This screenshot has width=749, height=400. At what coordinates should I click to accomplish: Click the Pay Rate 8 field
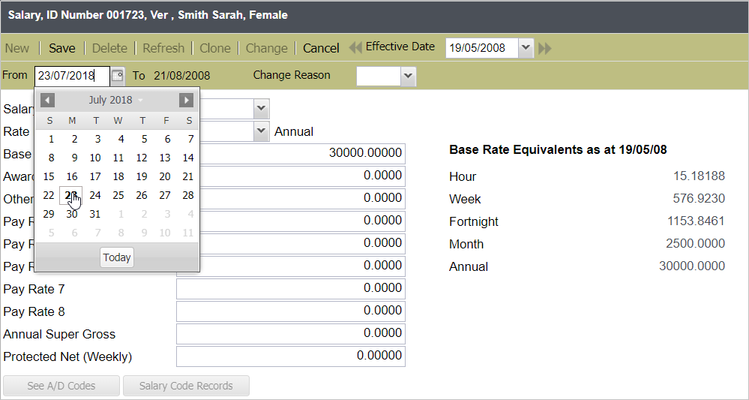pyautogui.click(x=291, y=311)
